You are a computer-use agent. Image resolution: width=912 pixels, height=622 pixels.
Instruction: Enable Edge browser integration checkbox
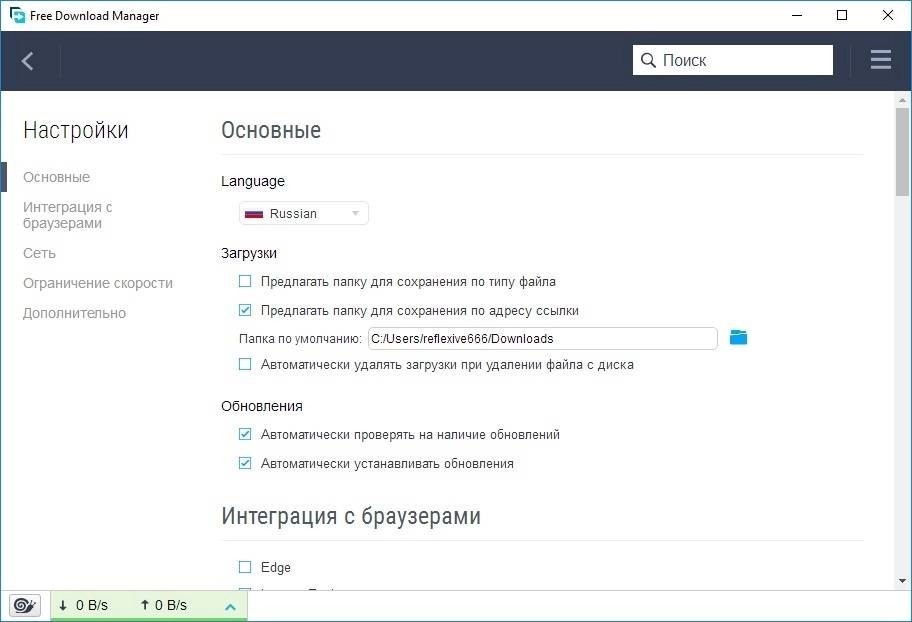[245, 567]
